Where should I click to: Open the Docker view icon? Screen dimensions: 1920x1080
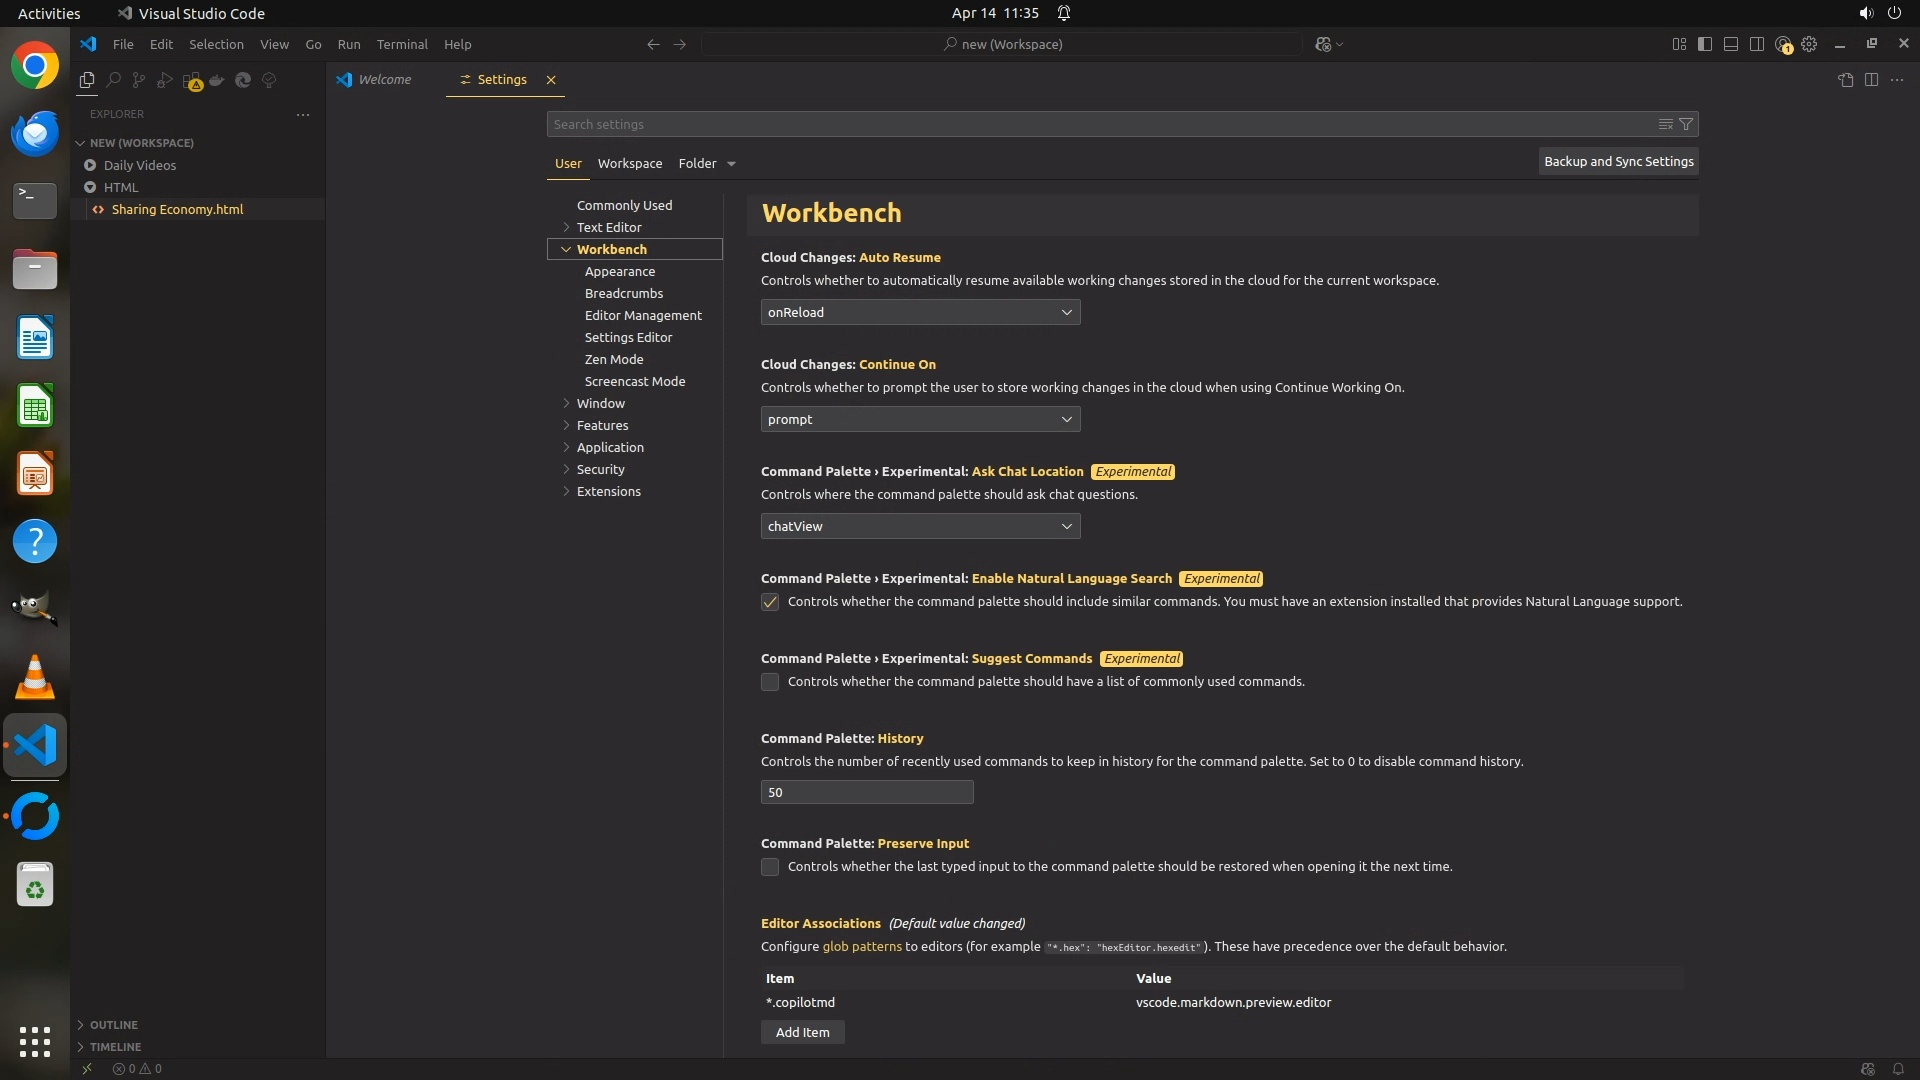(217, 80)
